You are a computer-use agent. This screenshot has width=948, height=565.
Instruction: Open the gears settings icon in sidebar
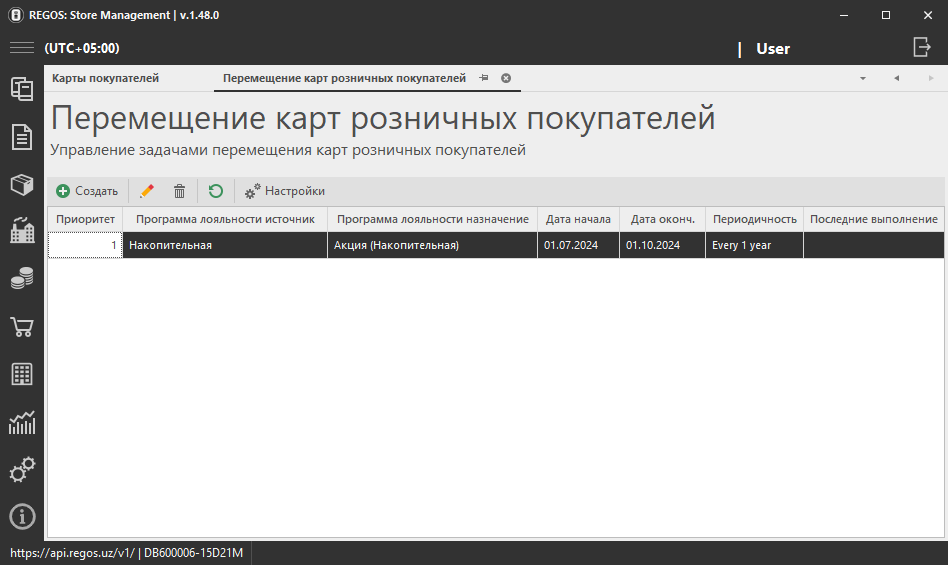tap(22, 469)
